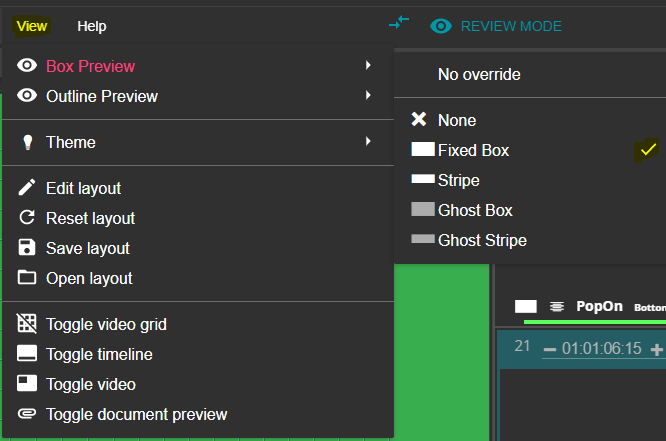This screenshot has height=441, width=666.
Task: Click the Toggle video grid icon
Action: click(27, 324)
